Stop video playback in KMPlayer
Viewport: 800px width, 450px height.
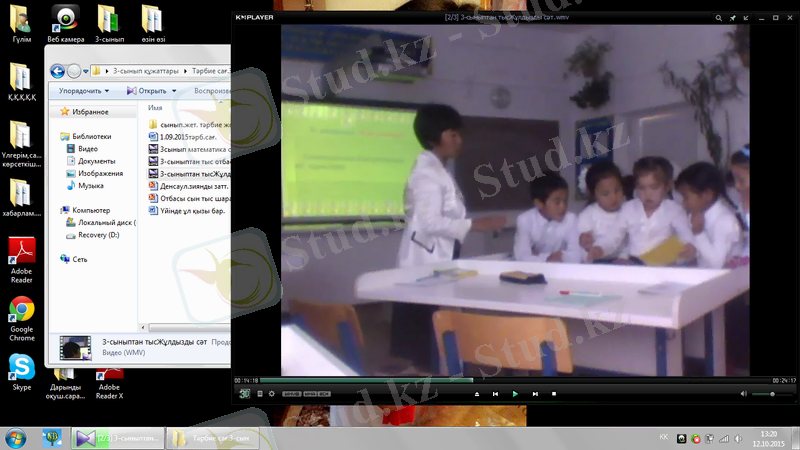(554, 394)
